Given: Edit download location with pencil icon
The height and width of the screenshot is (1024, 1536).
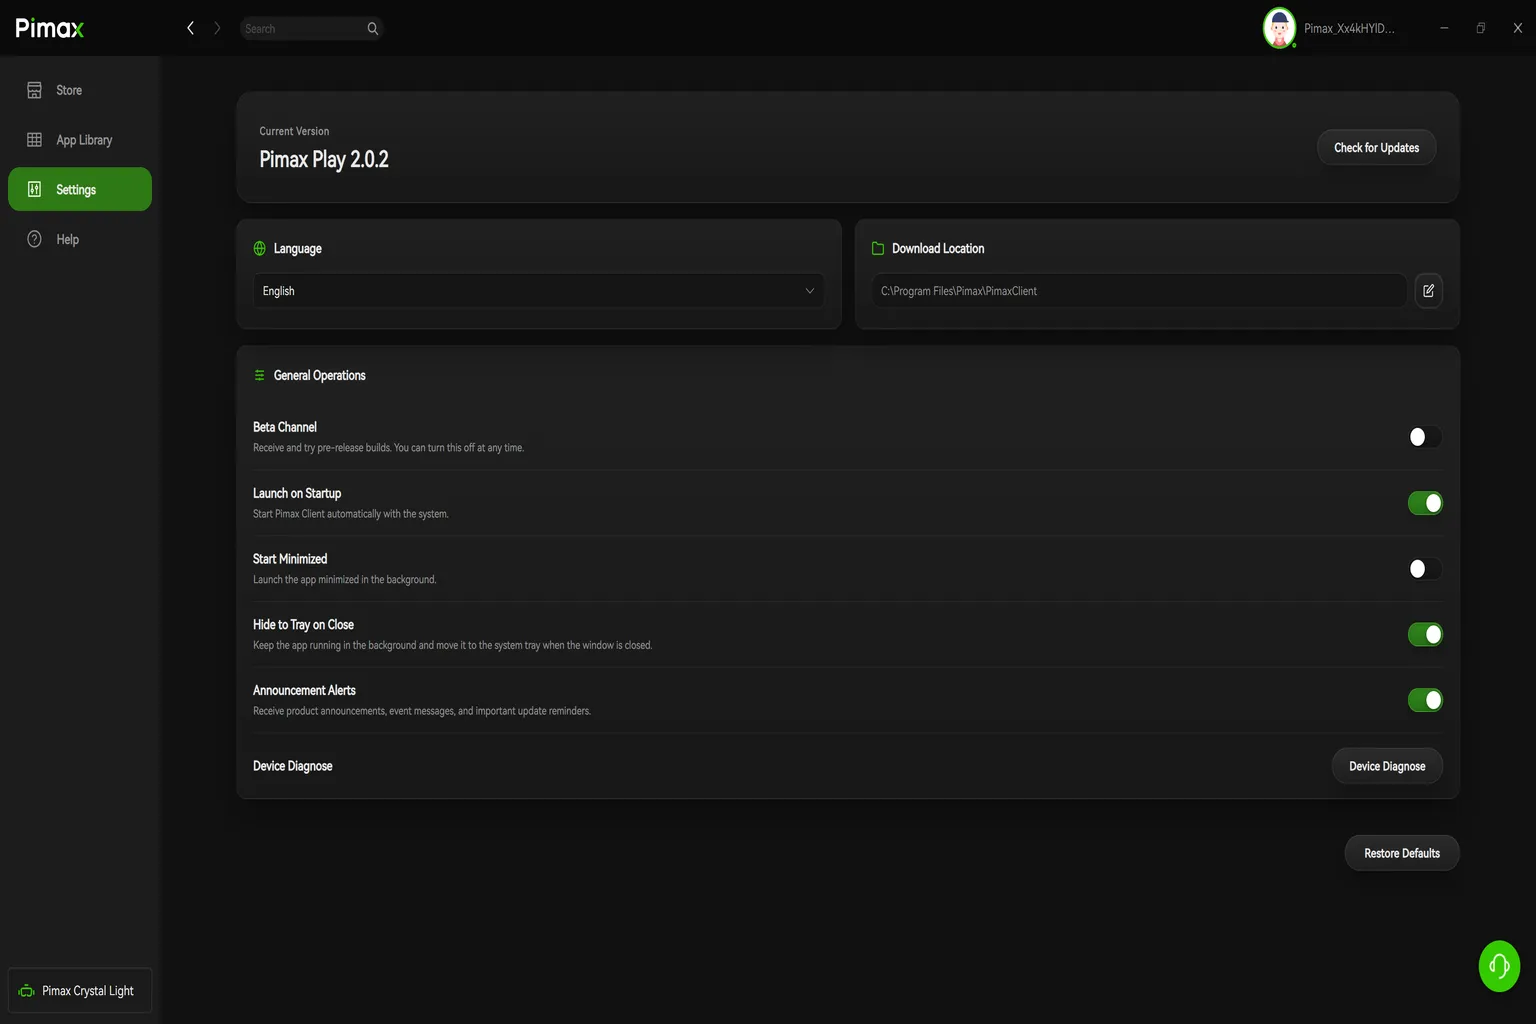Looking at the screenshot, I should click(x=1429, y=291).
